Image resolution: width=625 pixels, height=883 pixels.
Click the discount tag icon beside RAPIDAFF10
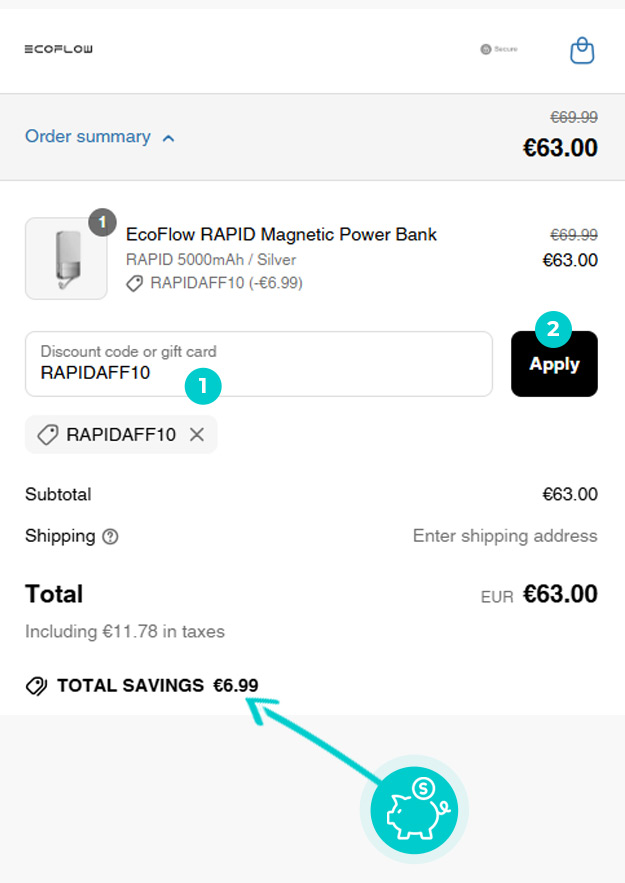pos(133,283)
